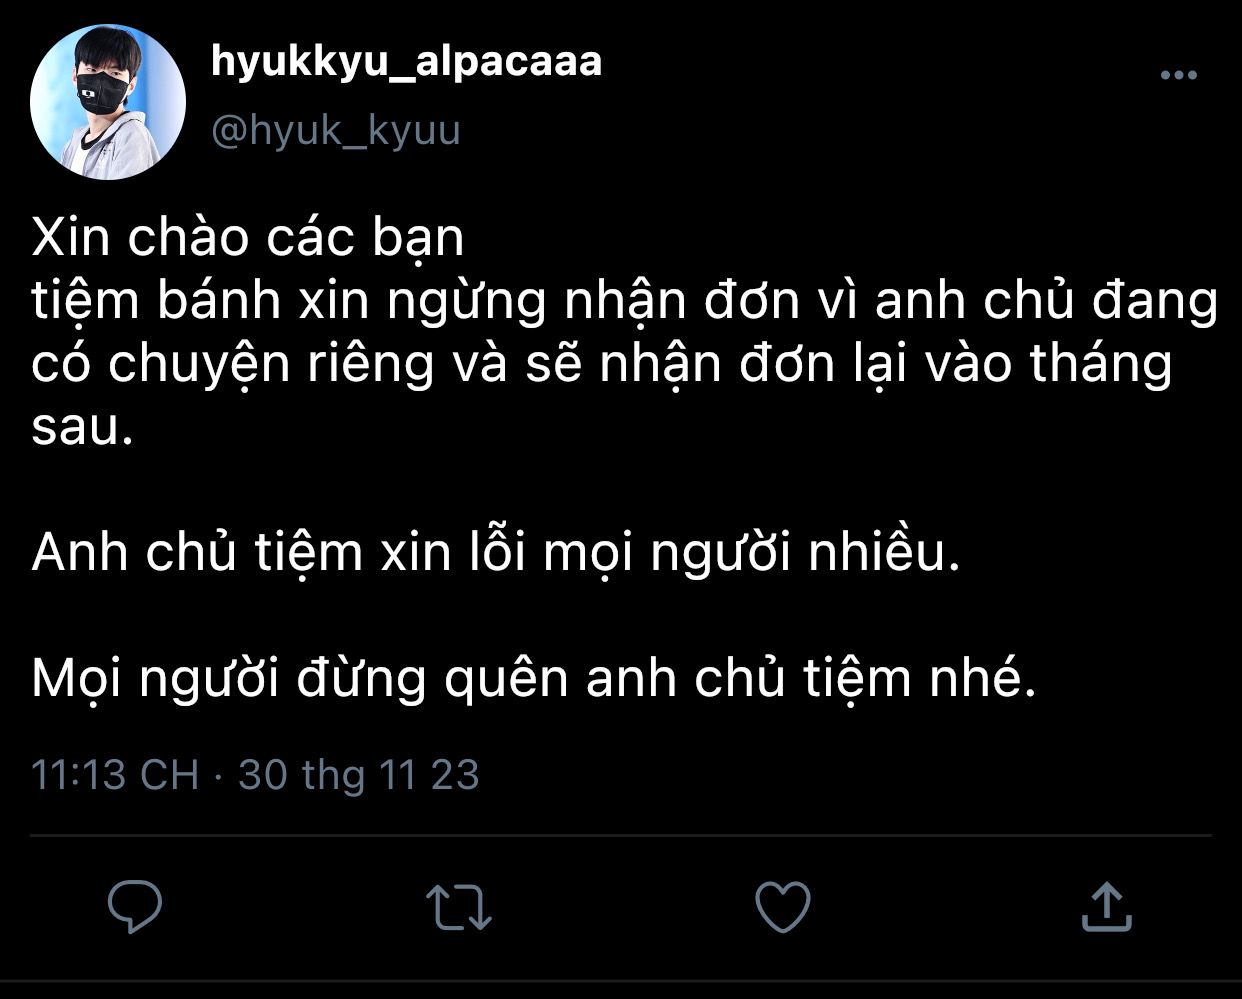The image size is (1242, 999).
Task: Click the sentence 'Anh chủ tiệm xin lỗi'
Action: click(x=496, y=552)
